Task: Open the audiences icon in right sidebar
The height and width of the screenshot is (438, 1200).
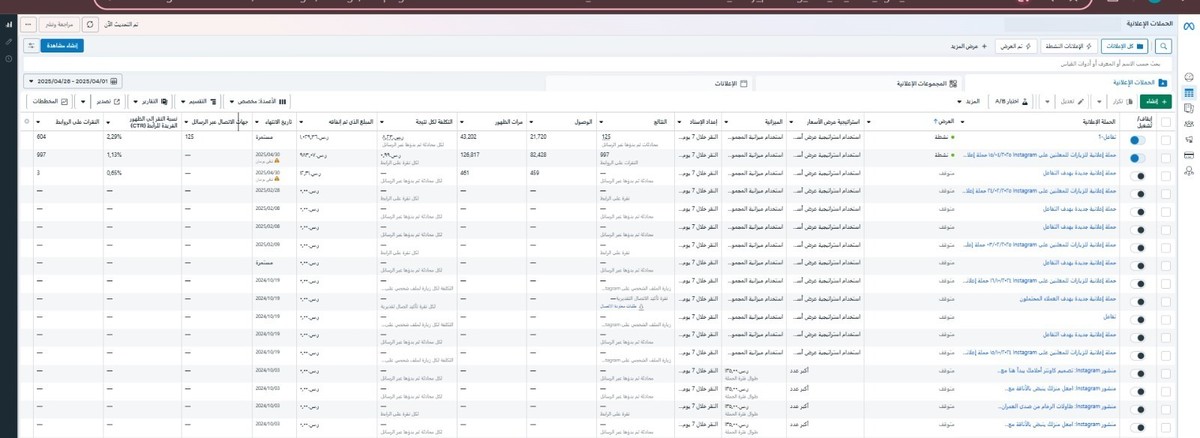Action: click(1188, 124)
